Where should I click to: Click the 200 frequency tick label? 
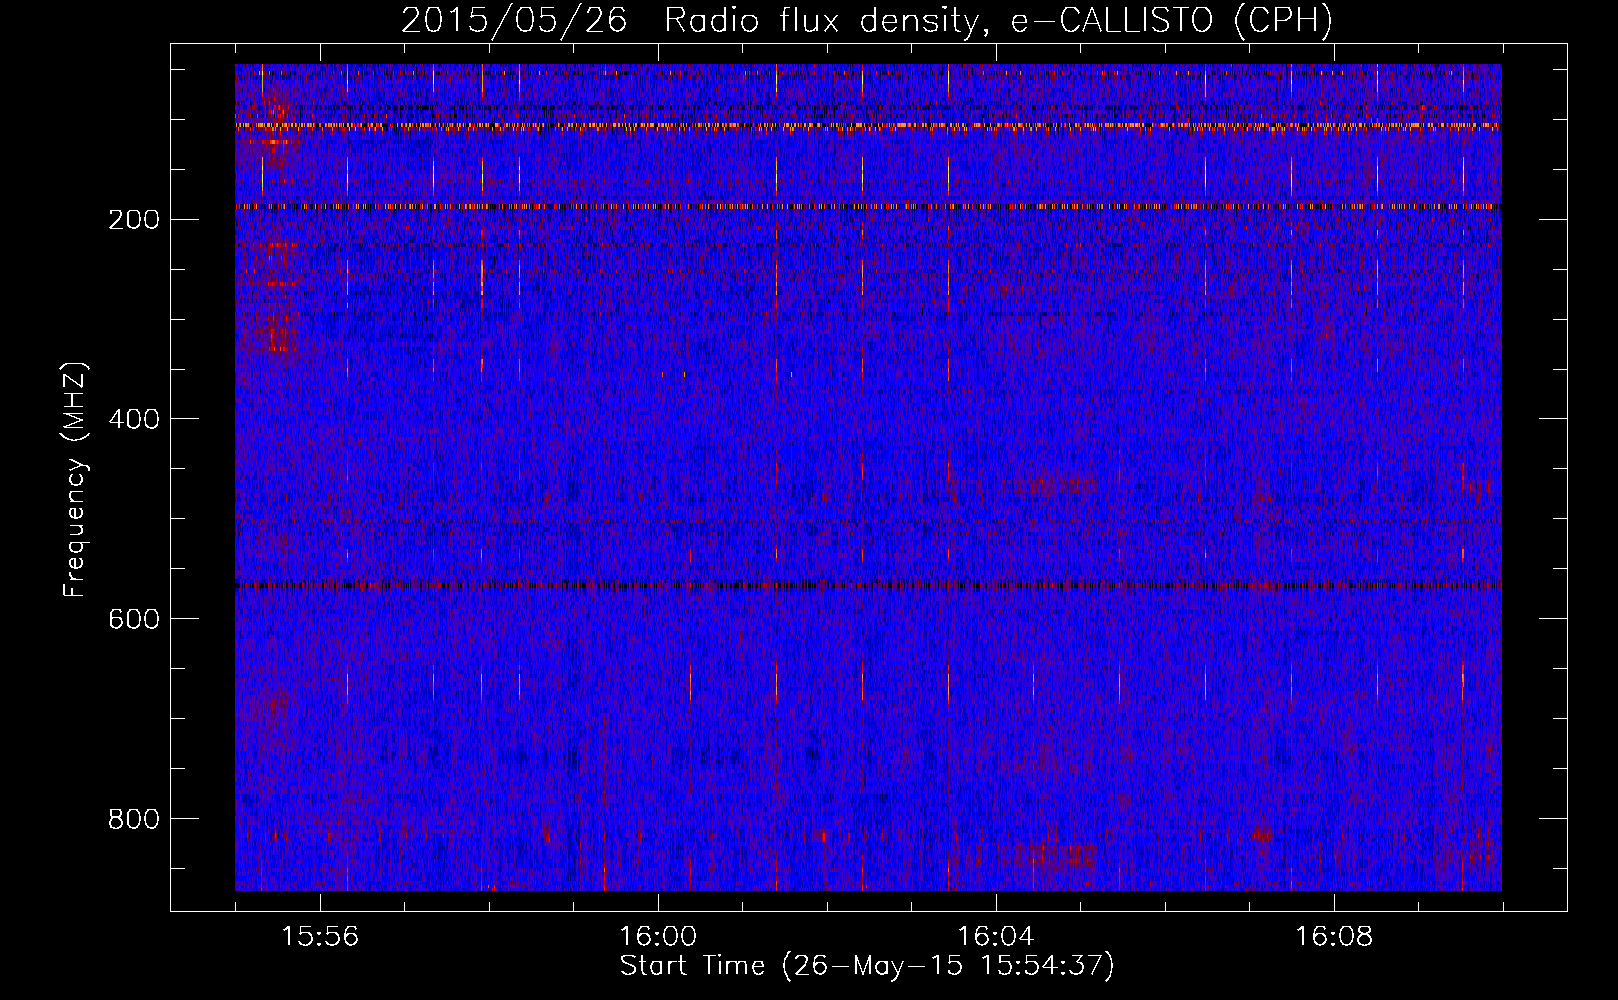pos(134,220)
